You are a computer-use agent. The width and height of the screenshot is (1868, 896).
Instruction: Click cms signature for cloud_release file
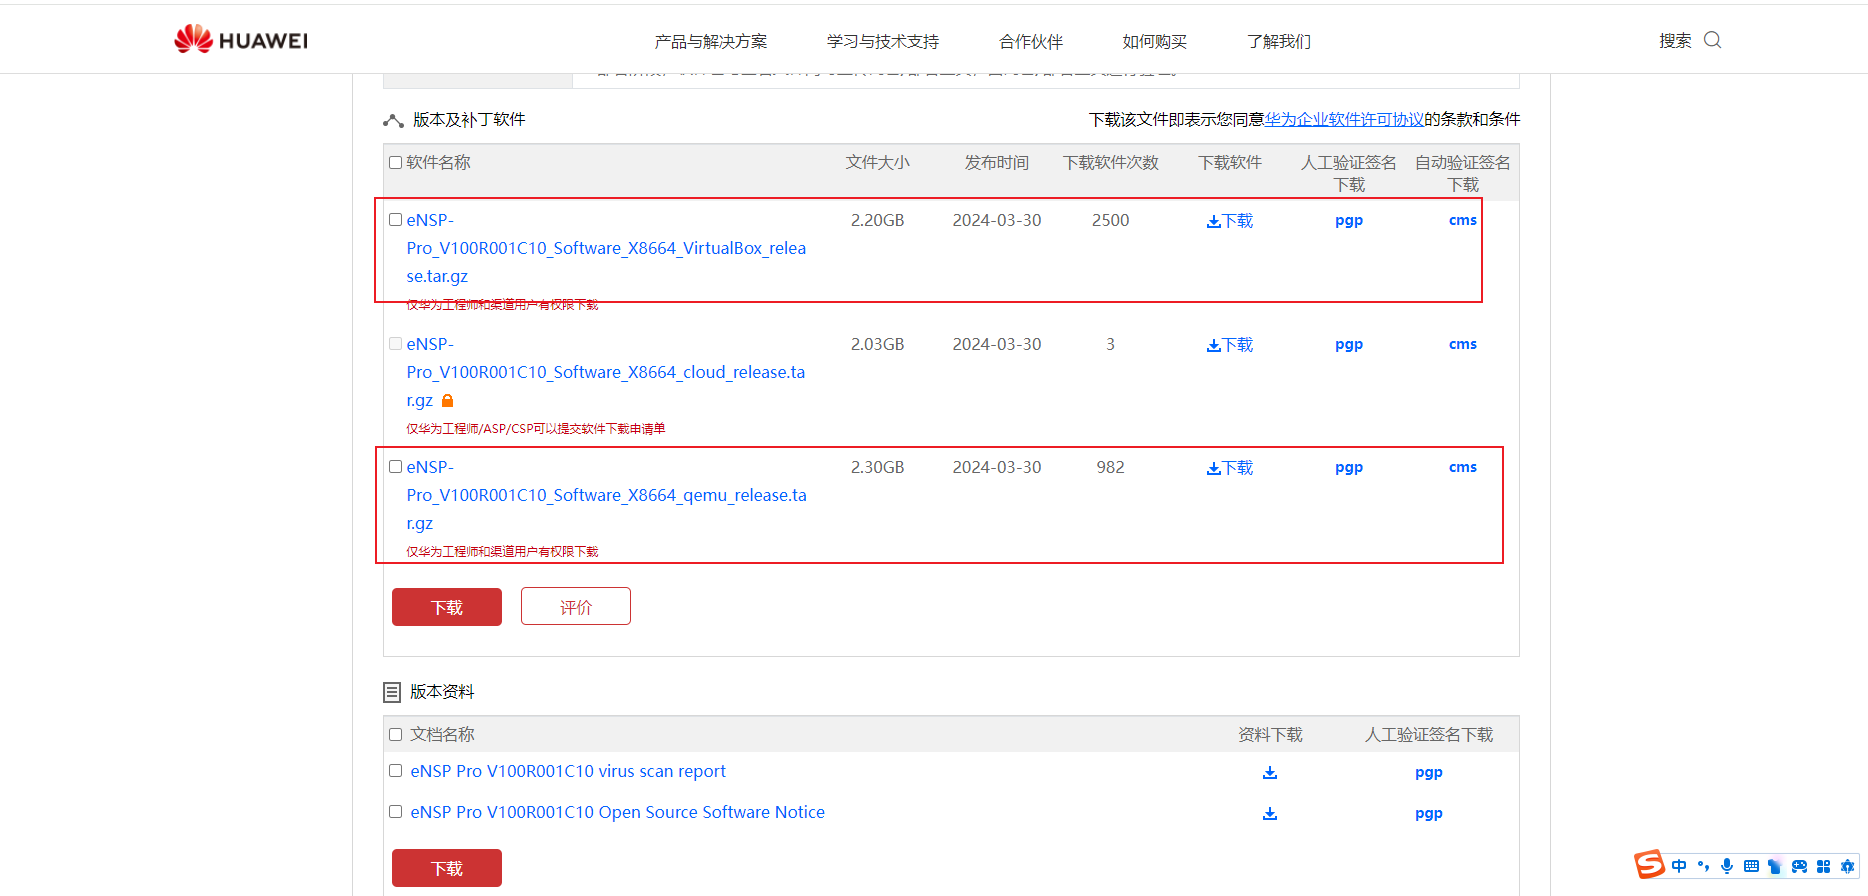(1463, 344)
